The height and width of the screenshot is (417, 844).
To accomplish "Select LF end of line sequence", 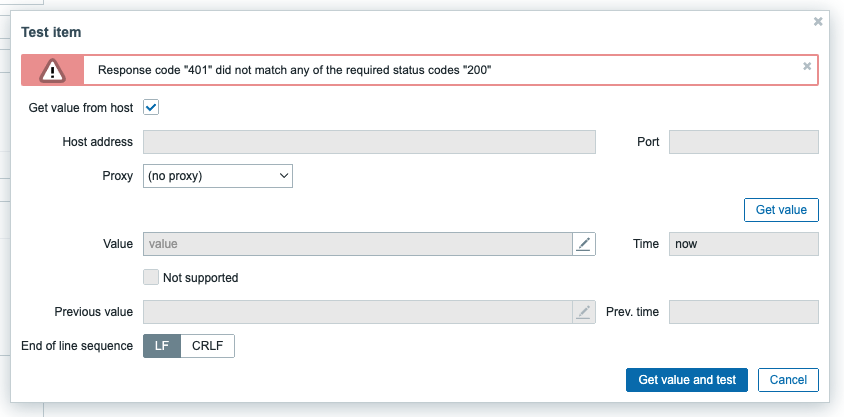I will 162,346.
